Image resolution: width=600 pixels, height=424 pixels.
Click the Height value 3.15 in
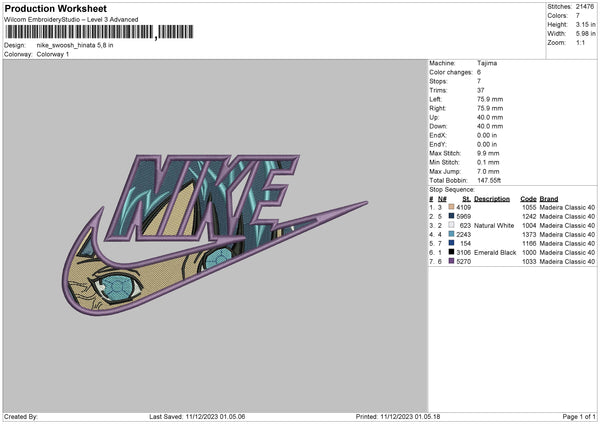[x=585, y=24]
